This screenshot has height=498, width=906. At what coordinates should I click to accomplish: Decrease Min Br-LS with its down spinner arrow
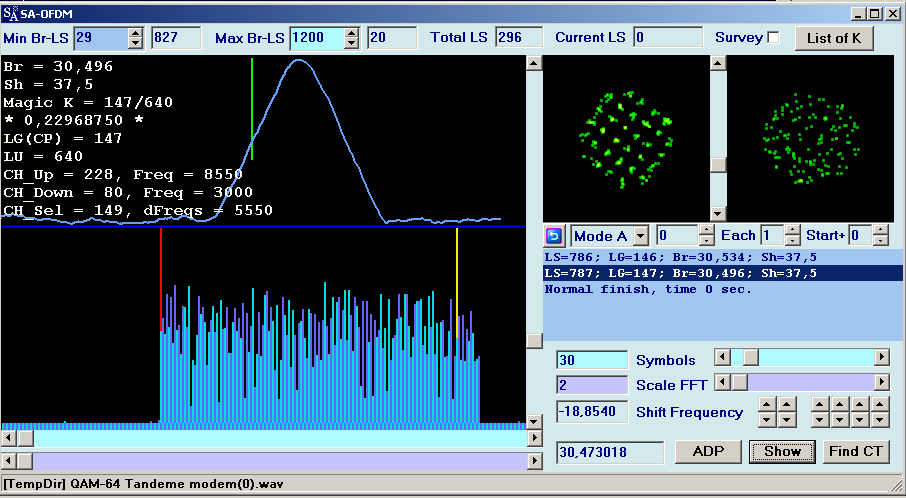[135, 43]
